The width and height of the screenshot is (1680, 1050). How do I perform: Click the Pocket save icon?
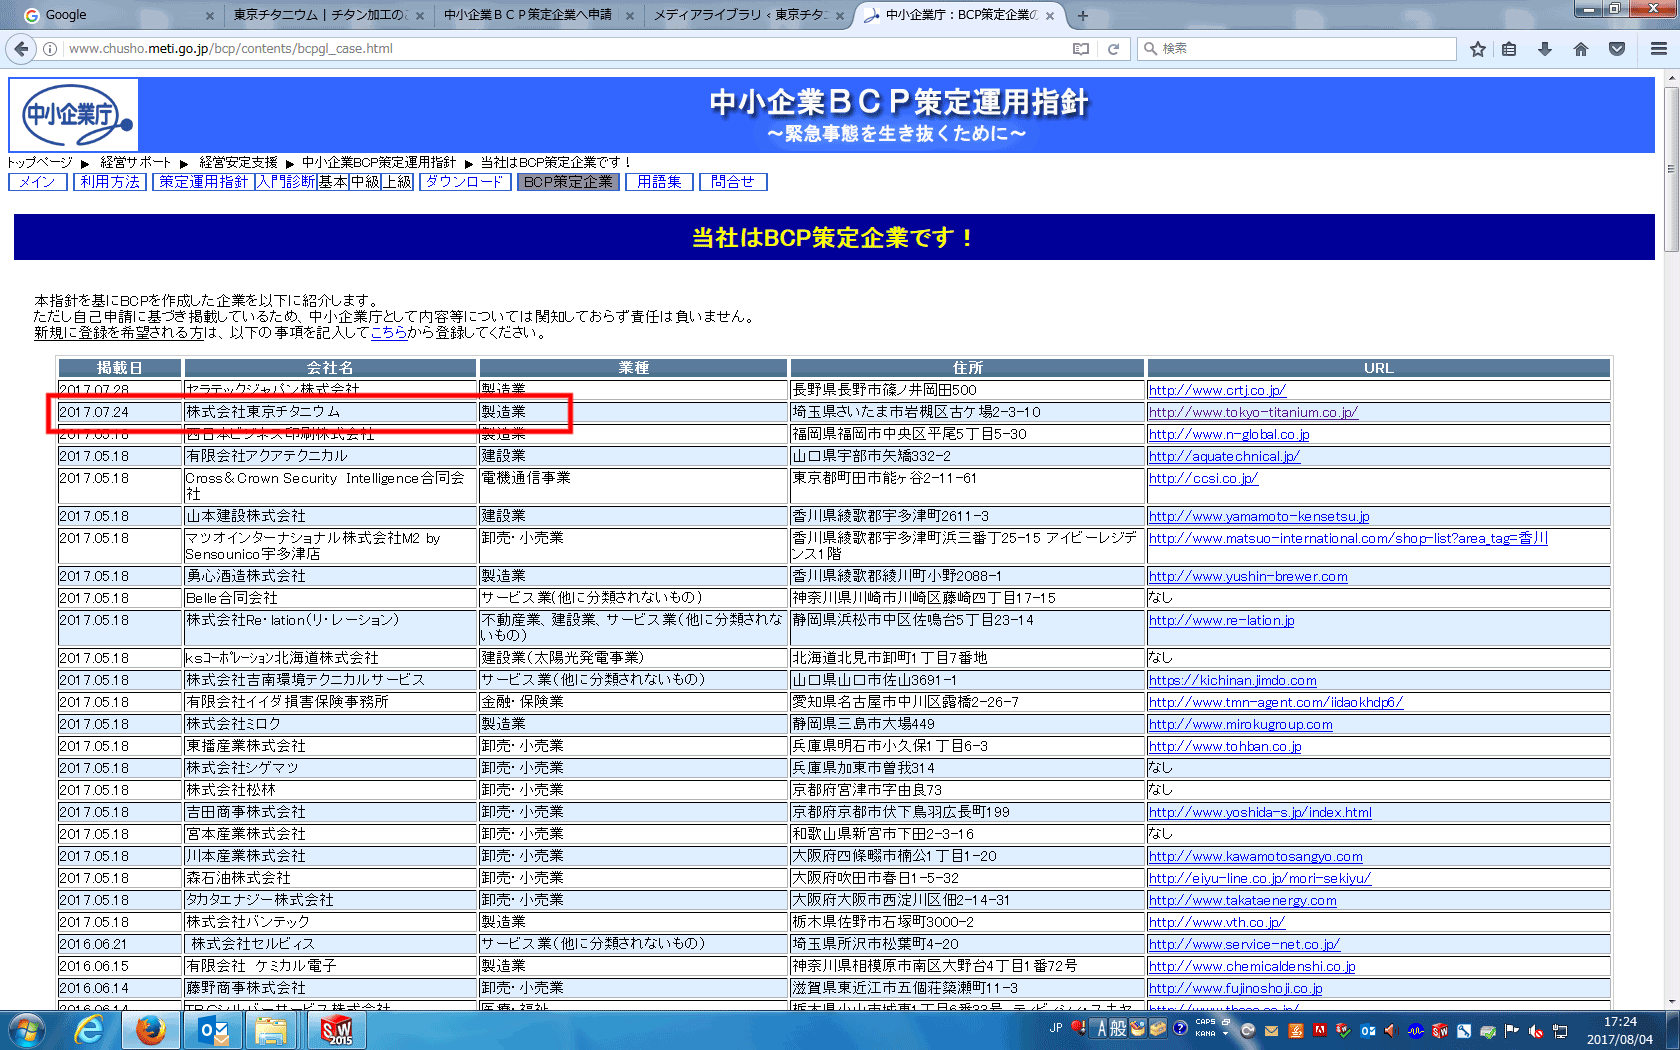tap(1617, 49)
